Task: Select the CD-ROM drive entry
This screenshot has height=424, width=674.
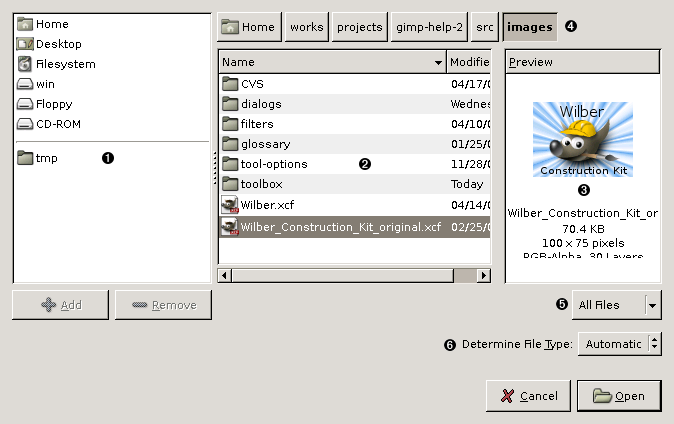Action: tap(58, 124)
